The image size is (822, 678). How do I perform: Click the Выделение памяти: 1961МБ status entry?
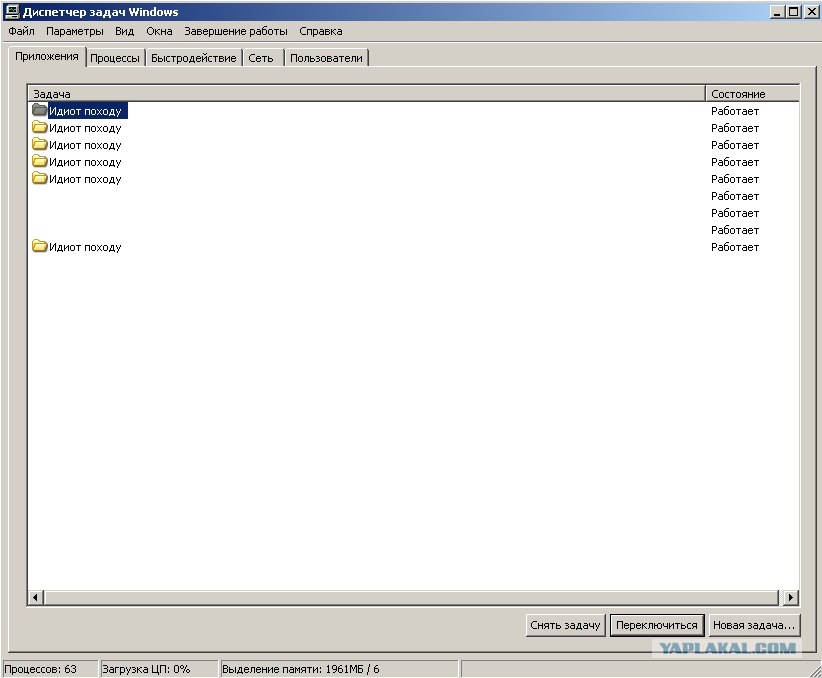click(339, 669)
